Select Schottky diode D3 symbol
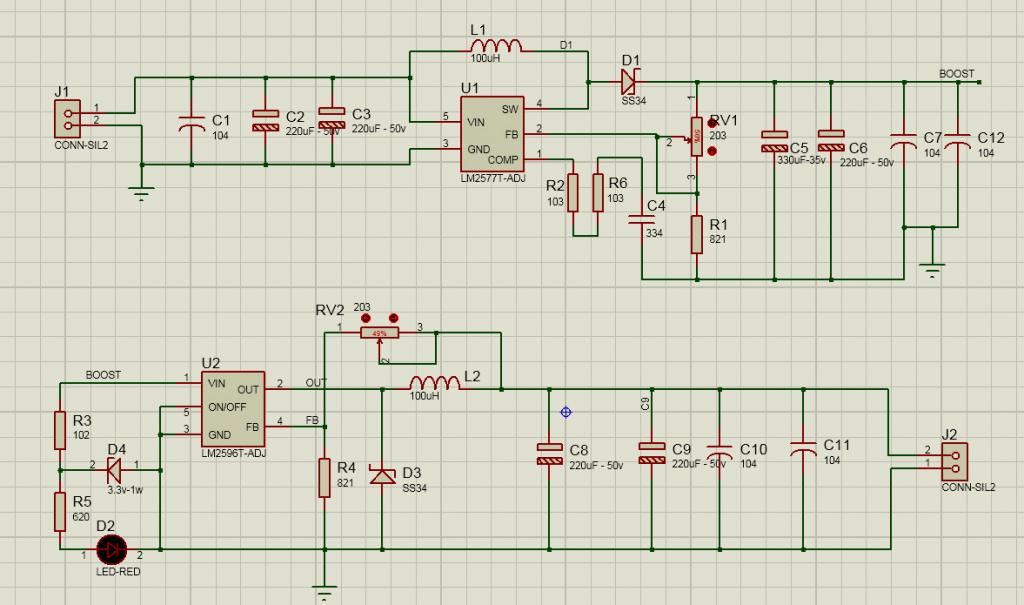 click(382, 475)
